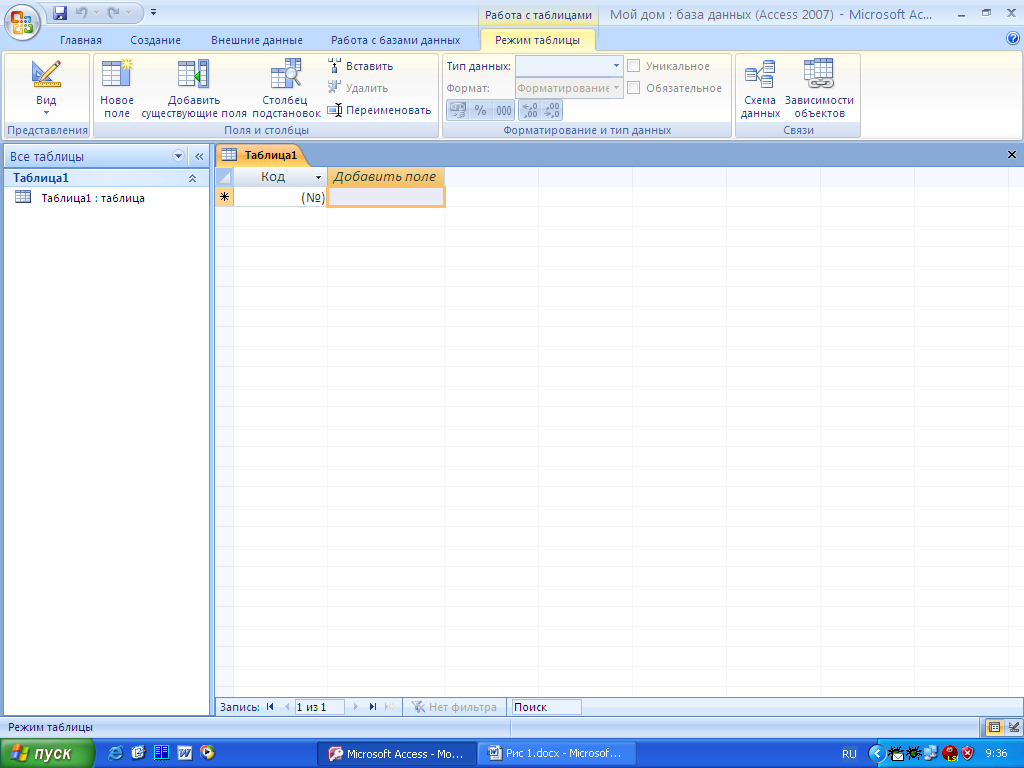The image size is (1024, 768).
Task: Launch Internet Explorer from Quick Launch
Action: [115, 753]
